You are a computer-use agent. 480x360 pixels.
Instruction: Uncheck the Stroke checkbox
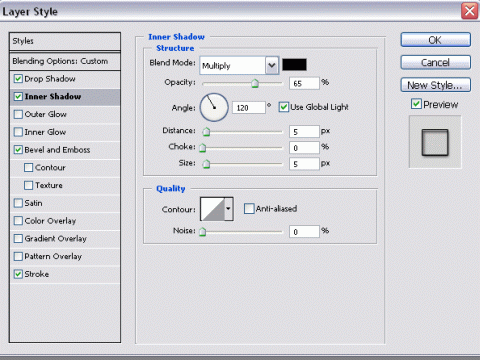coord(18,274)
